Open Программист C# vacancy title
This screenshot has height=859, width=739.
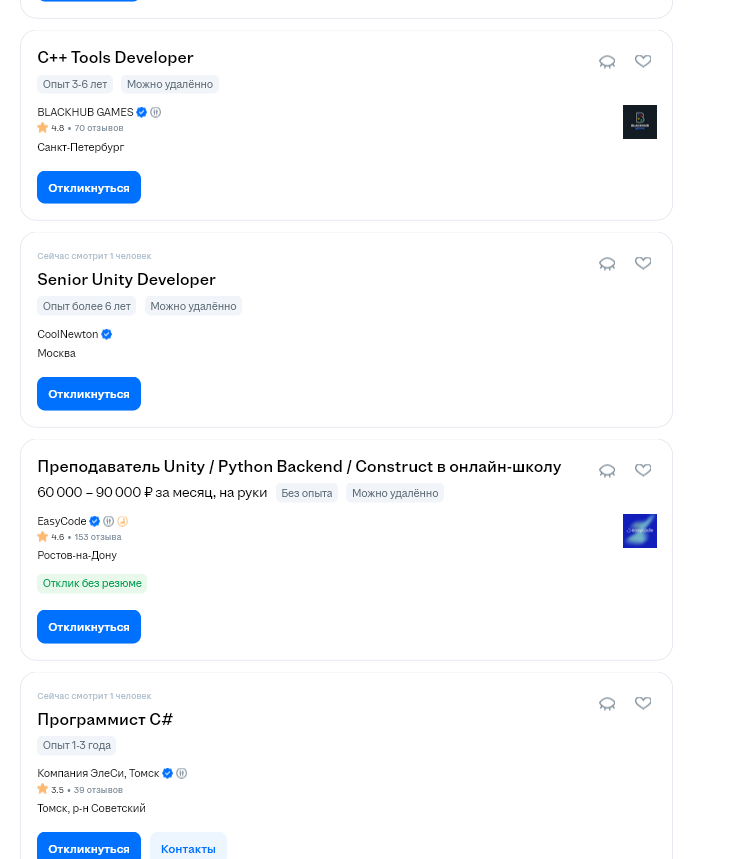click(105, 719)
